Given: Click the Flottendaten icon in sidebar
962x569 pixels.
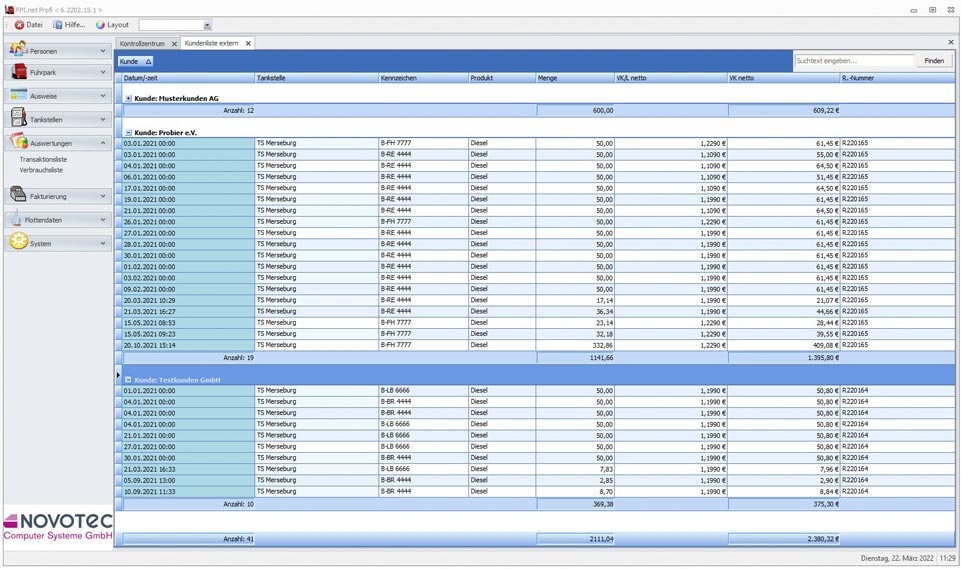Looking at the screenshot, I should click(16, 219).
